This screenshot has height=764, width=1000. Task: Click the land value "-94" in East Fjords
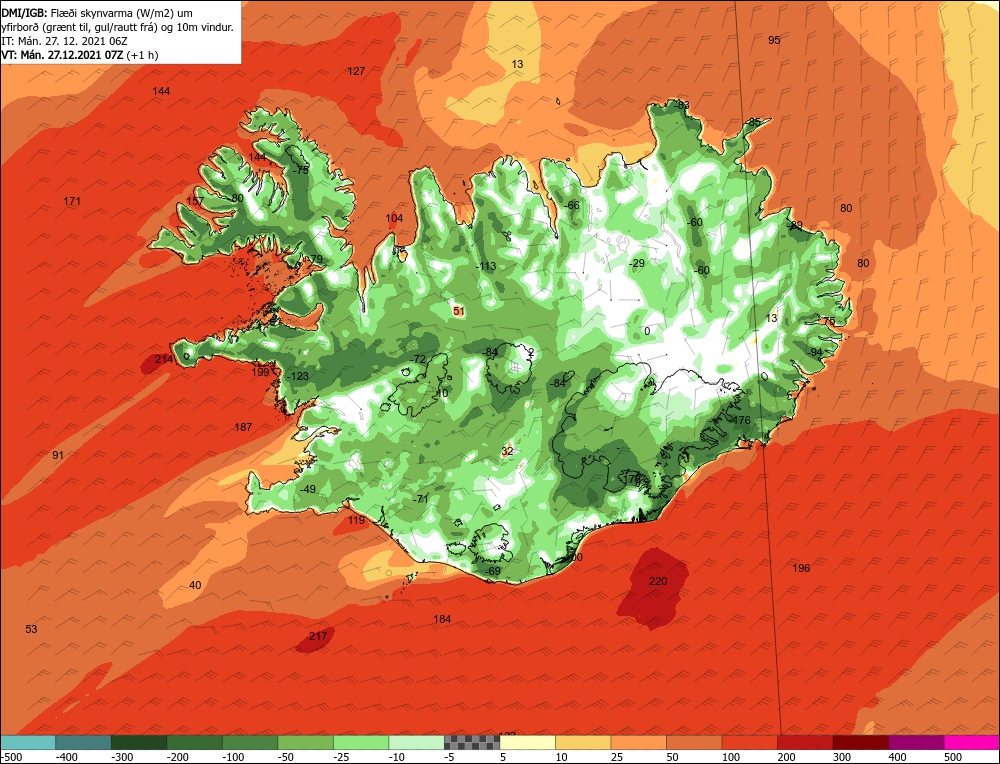(x=815, y=353)
